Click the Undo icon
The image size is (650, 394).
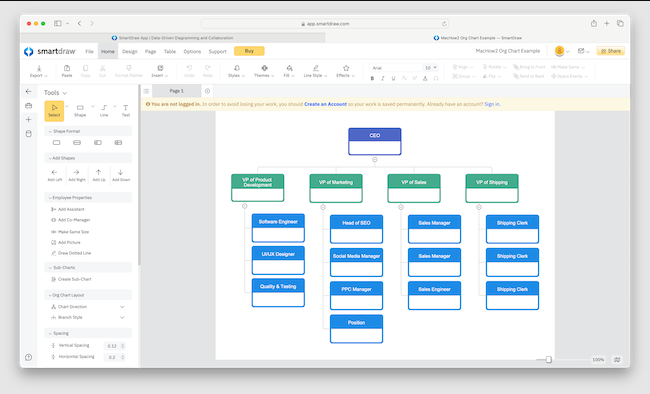(x=189, y=71)
